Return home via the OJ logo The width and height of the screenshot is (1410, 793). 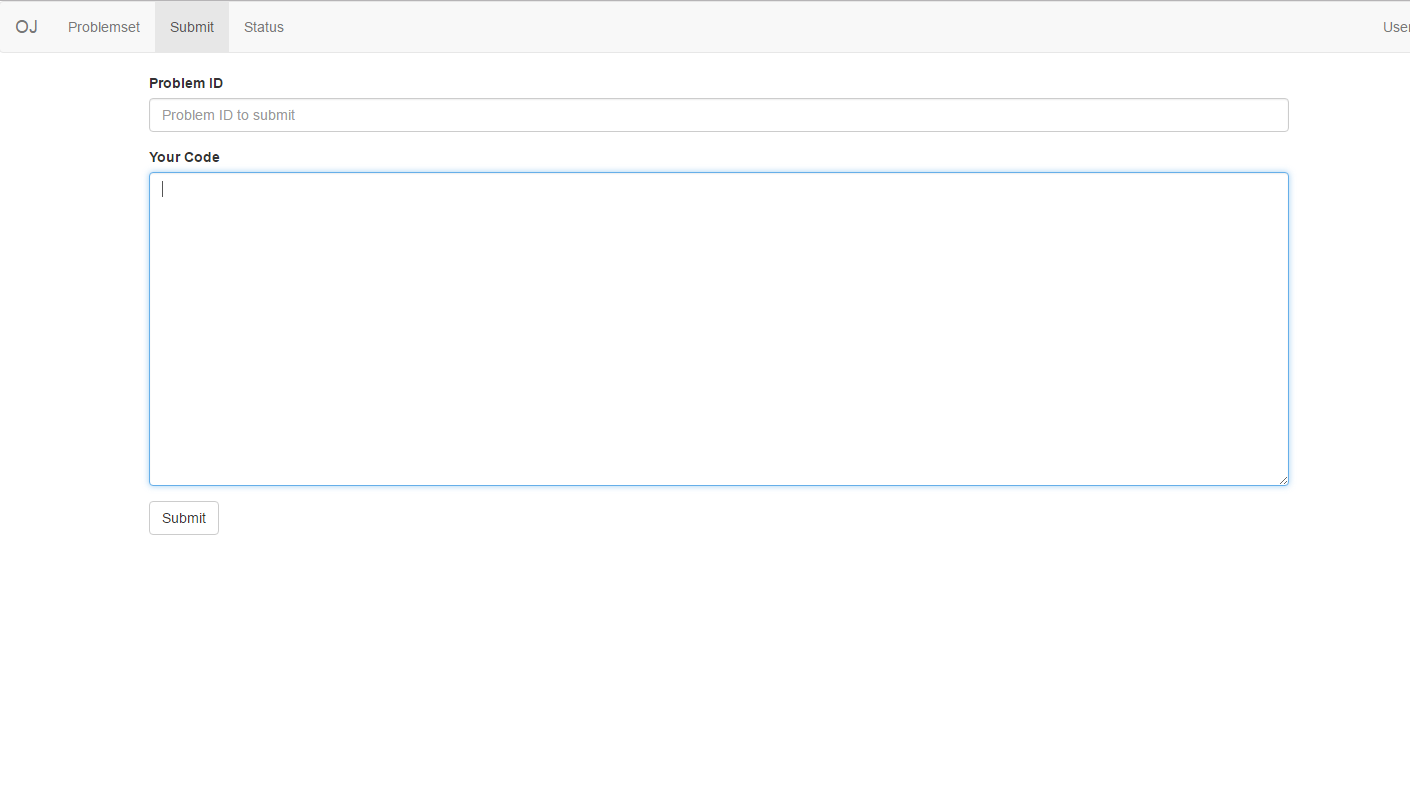(x=26, y=27)
